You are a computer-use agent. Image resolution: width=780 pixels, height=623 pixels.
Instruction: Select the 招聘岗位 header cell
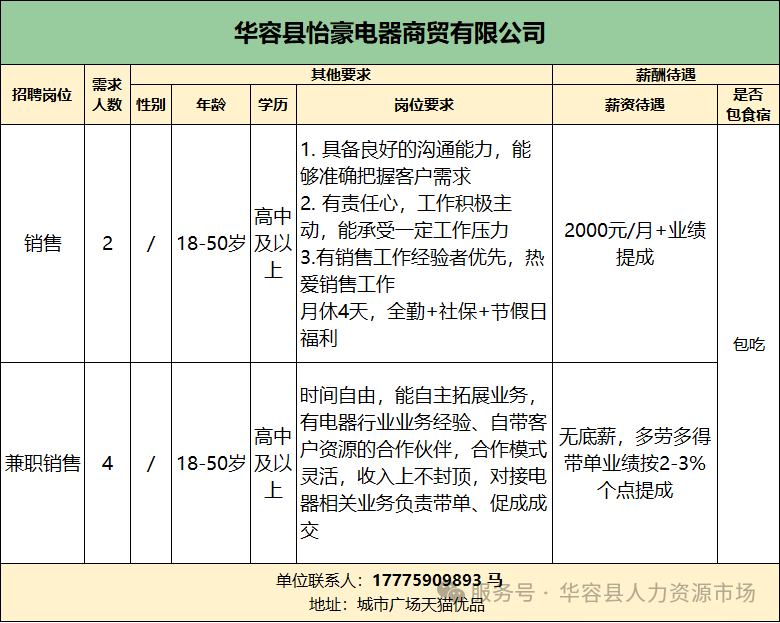(x=42, y=95)
